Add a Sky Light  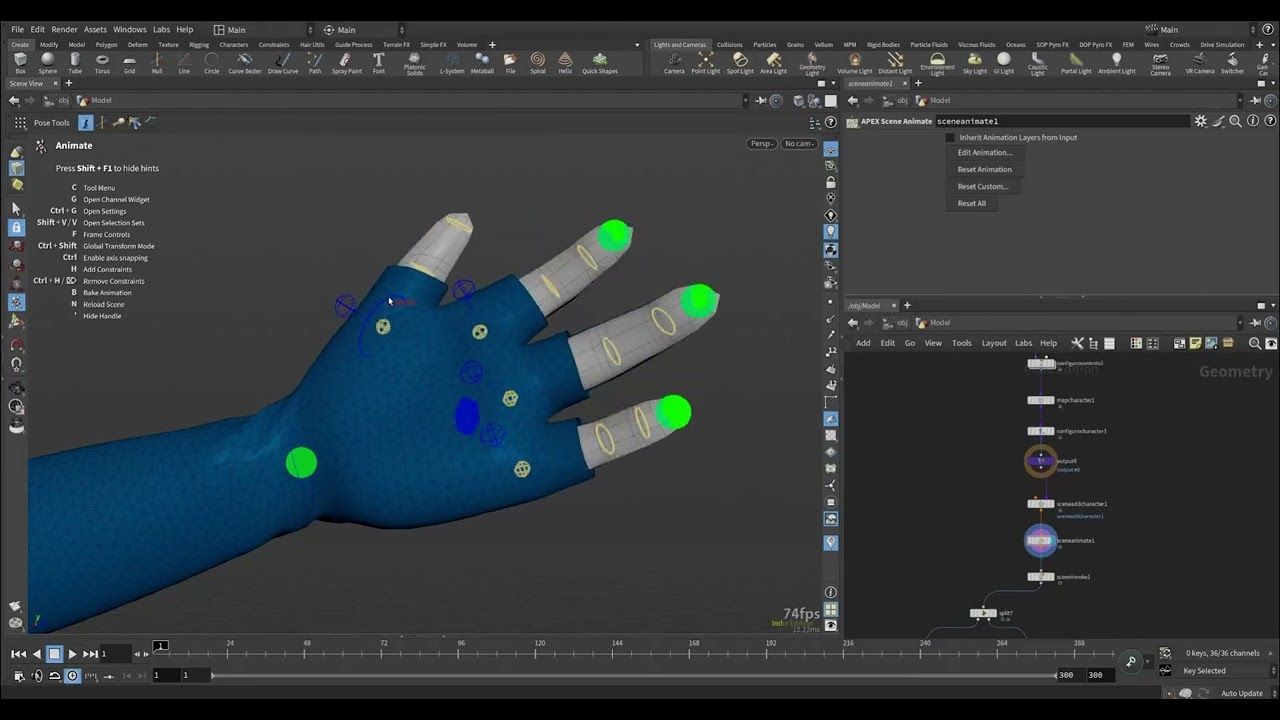click(974, 63)
